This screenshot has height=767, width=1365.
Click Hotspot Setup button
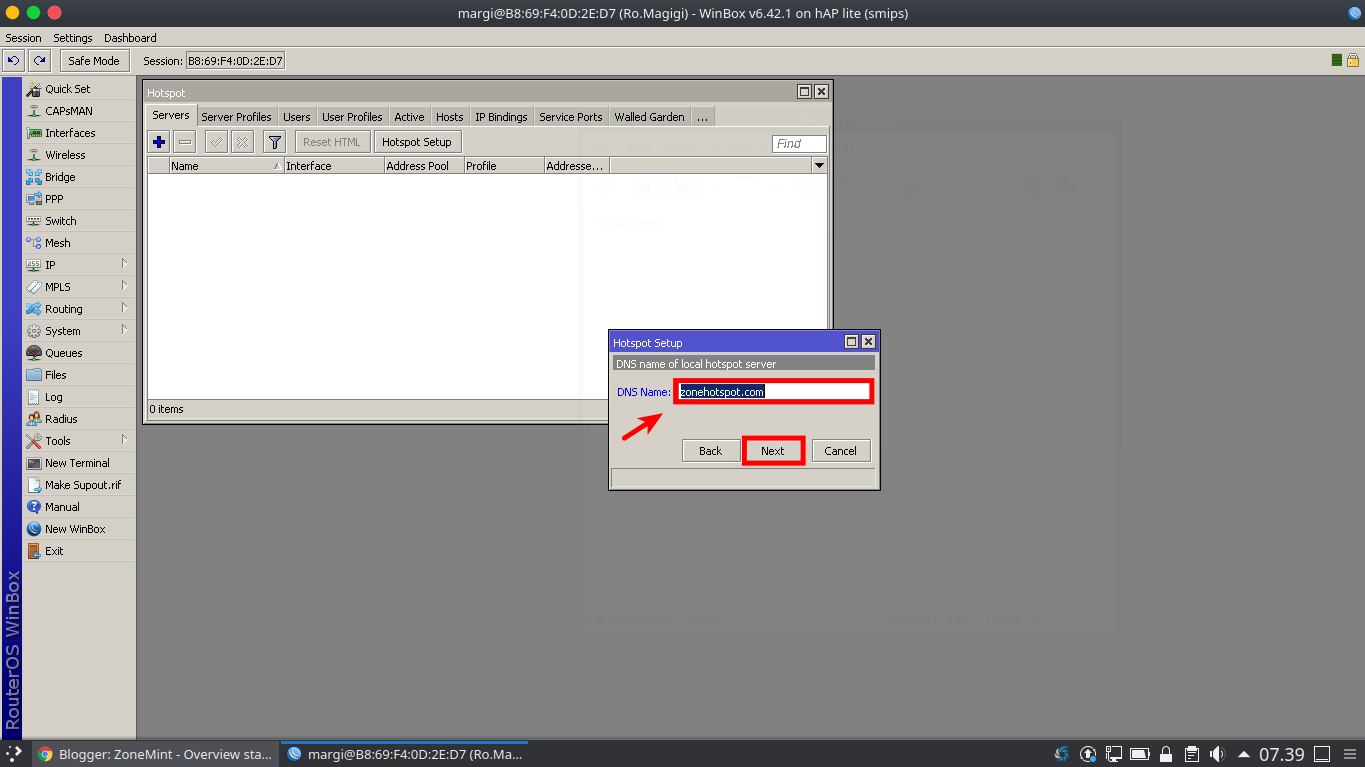(417, 142)
